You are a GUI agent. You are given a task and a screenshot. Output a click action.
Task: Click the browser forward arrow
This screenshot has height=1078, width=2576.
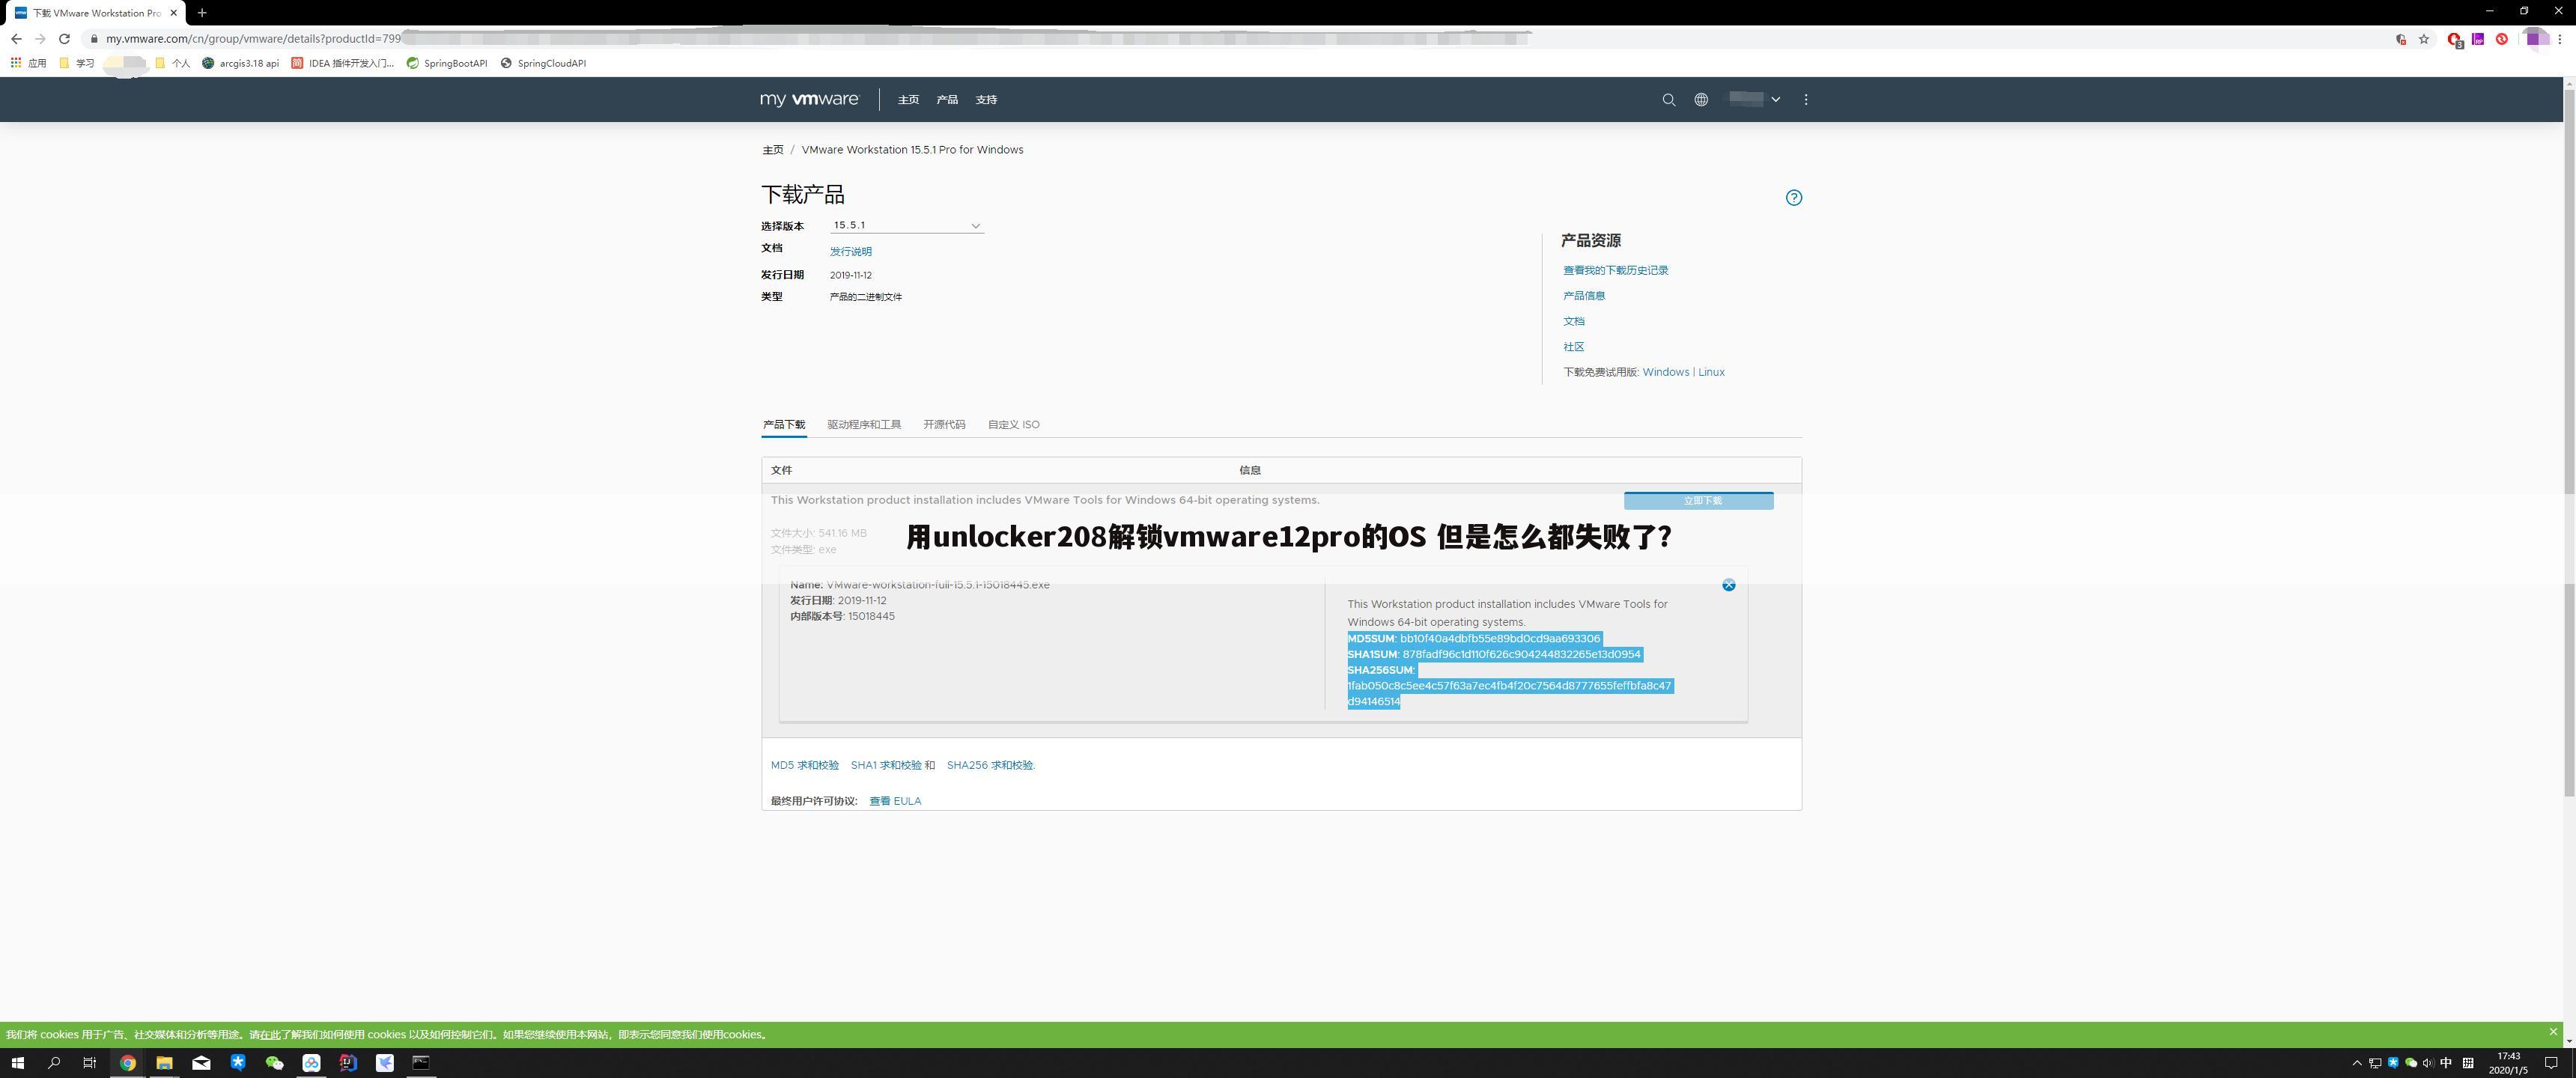click(40, 39)
